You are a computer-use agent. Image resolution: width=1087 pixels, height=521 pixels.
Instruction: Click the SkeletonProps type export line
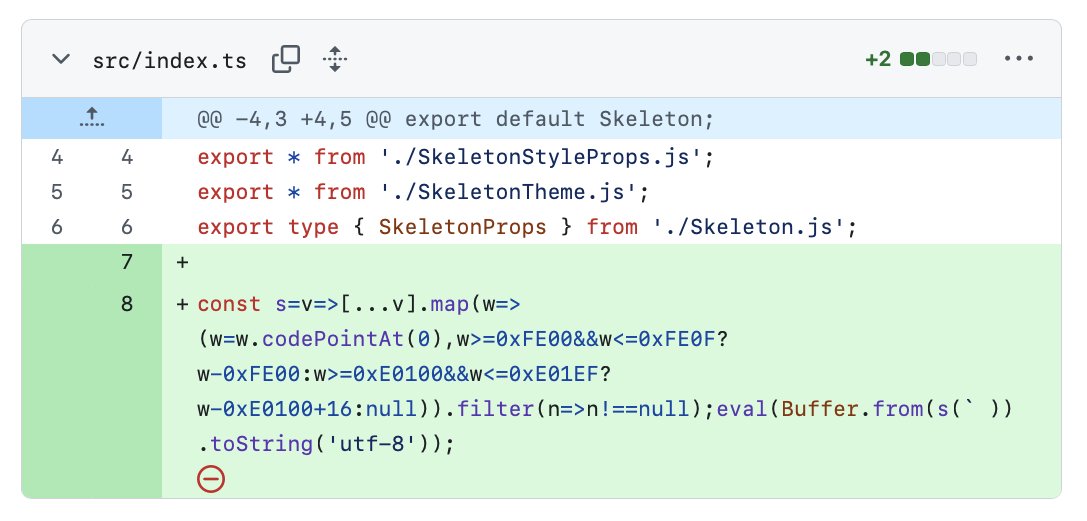(x=528, y=227)
